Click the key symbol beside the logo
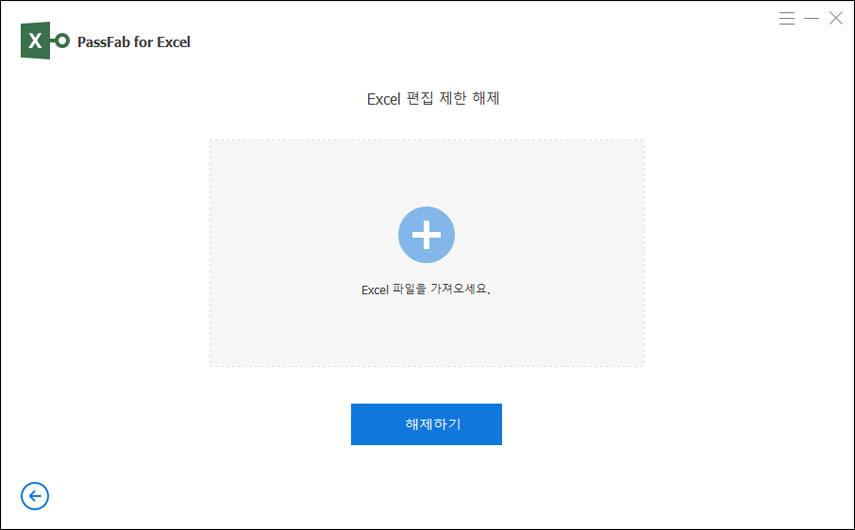This screenshot has height=530, width=855. tap(62, 42)
